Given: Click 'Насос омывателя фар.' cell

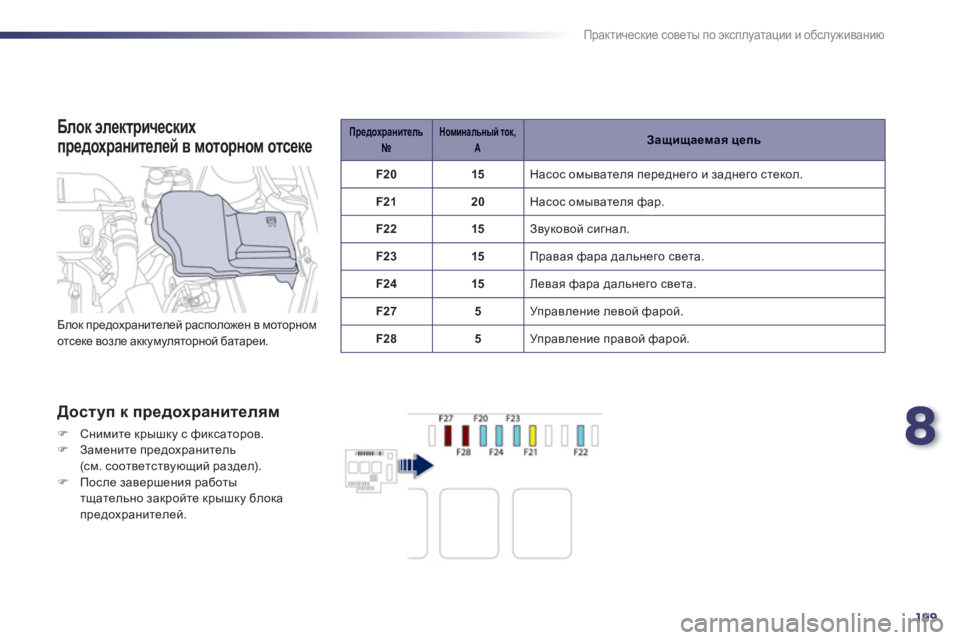Looking at the screenshot, I should pyautogui.click(x=704, y=201).
